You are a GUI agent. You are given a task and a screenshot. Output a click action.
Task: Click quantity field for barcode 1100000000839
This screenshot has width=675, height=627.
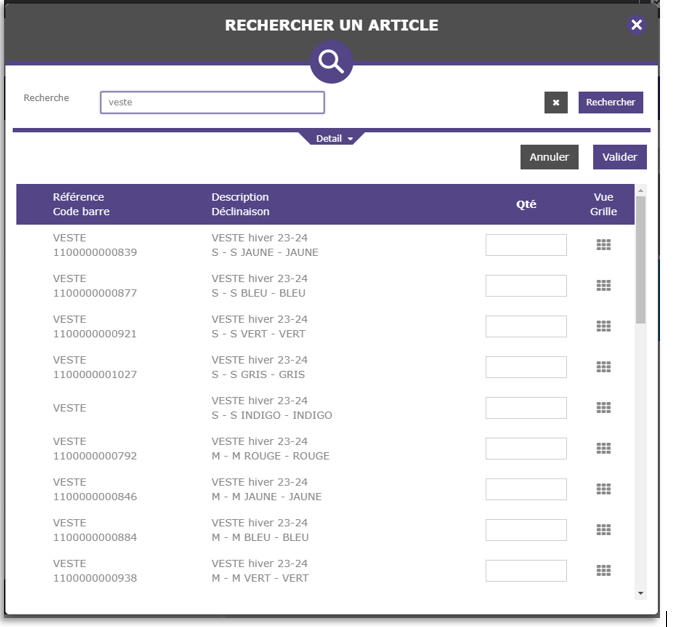526,245
